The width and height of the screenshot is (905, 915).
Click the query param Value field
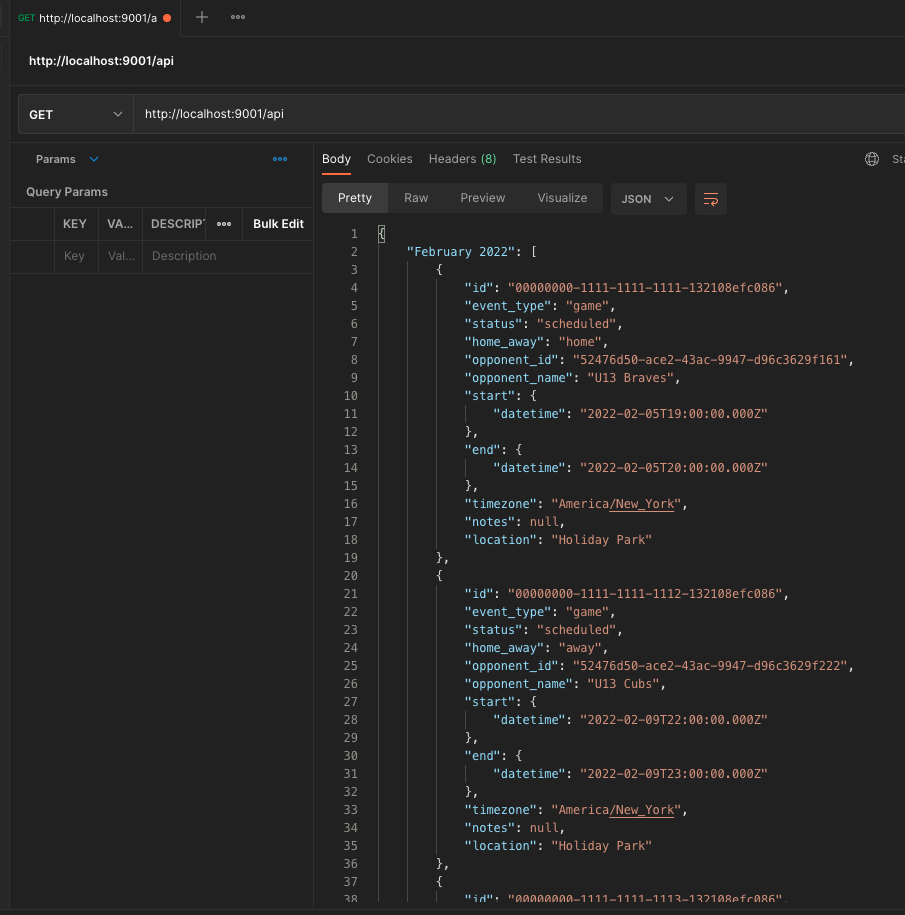pos(121,256)
